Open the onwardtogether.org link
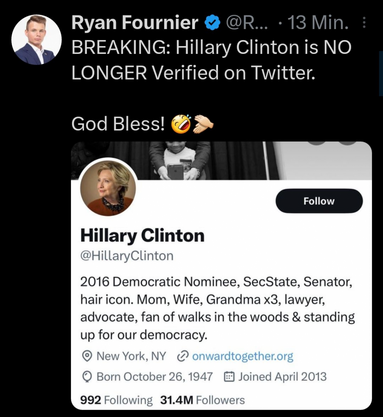Screen dimensions: 383x417 click(x=243, y=356)
